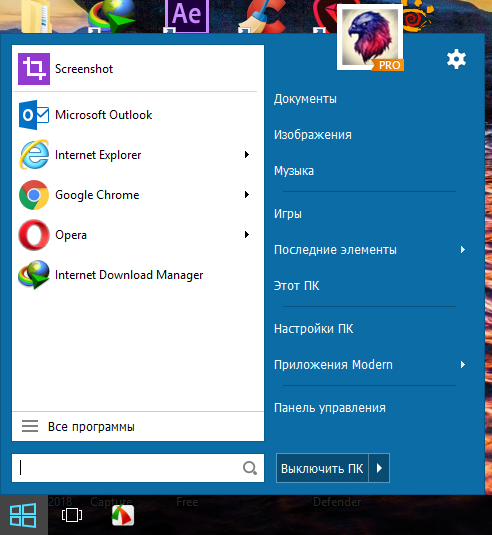The width and height of the screenshot is (492, 535).
Task: Launch Microsoft Outlook icon
Action: coord(34,115)
